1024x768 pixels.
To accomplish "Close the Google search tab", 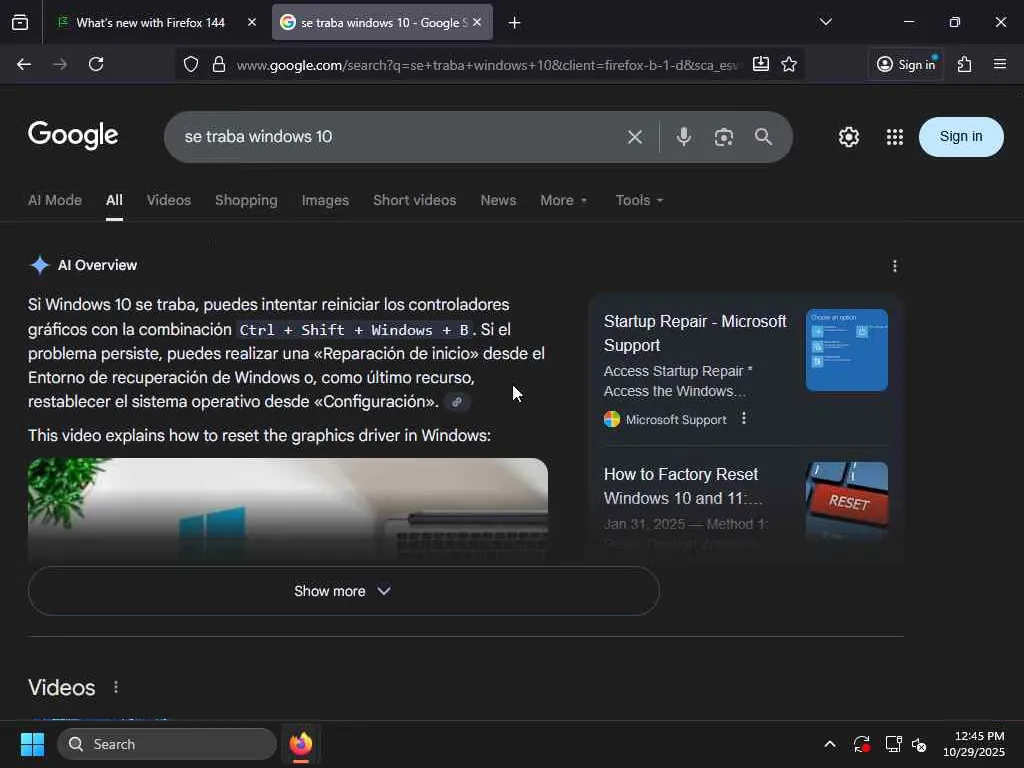I will point(477,22).
